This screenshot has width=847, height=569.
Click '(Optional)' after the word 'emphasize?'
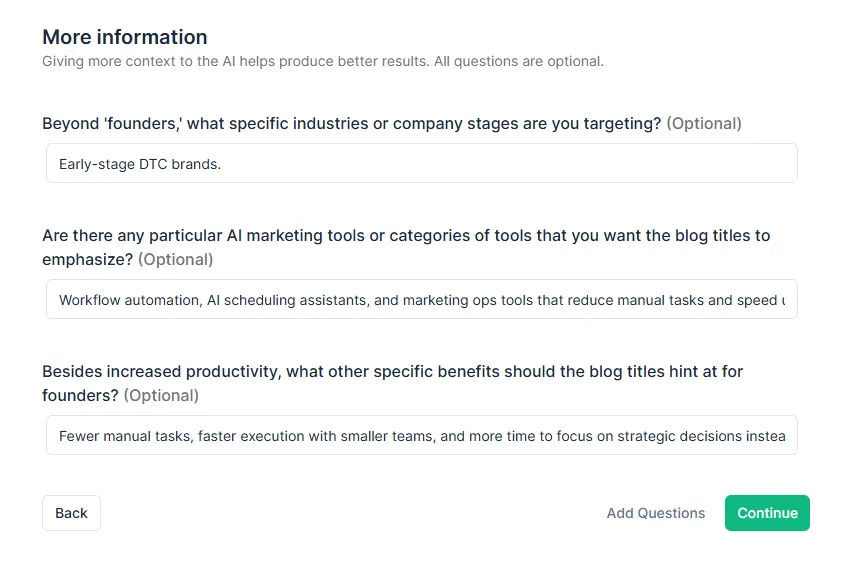175,260
